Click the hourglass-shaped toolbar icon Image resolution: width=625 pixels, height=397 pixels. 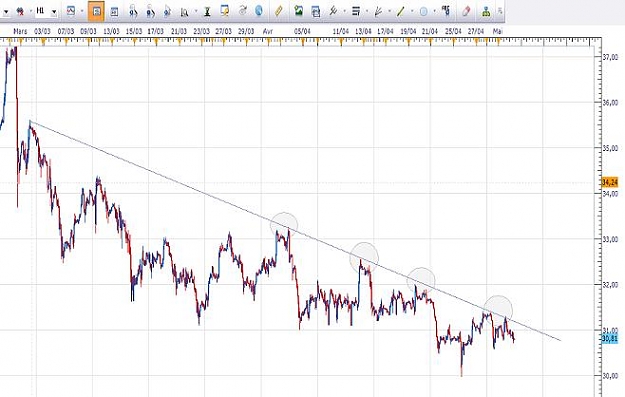[207, 12]
